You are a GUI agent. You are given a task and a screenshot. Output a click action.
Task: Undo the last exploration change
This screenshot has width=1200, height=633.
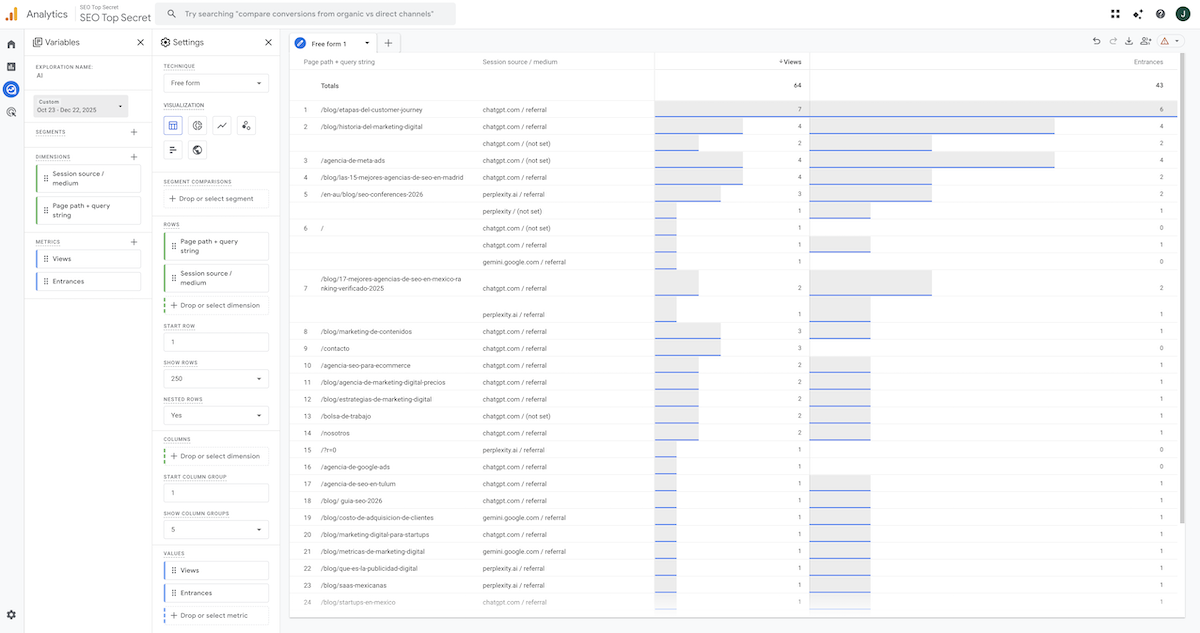1094,41
